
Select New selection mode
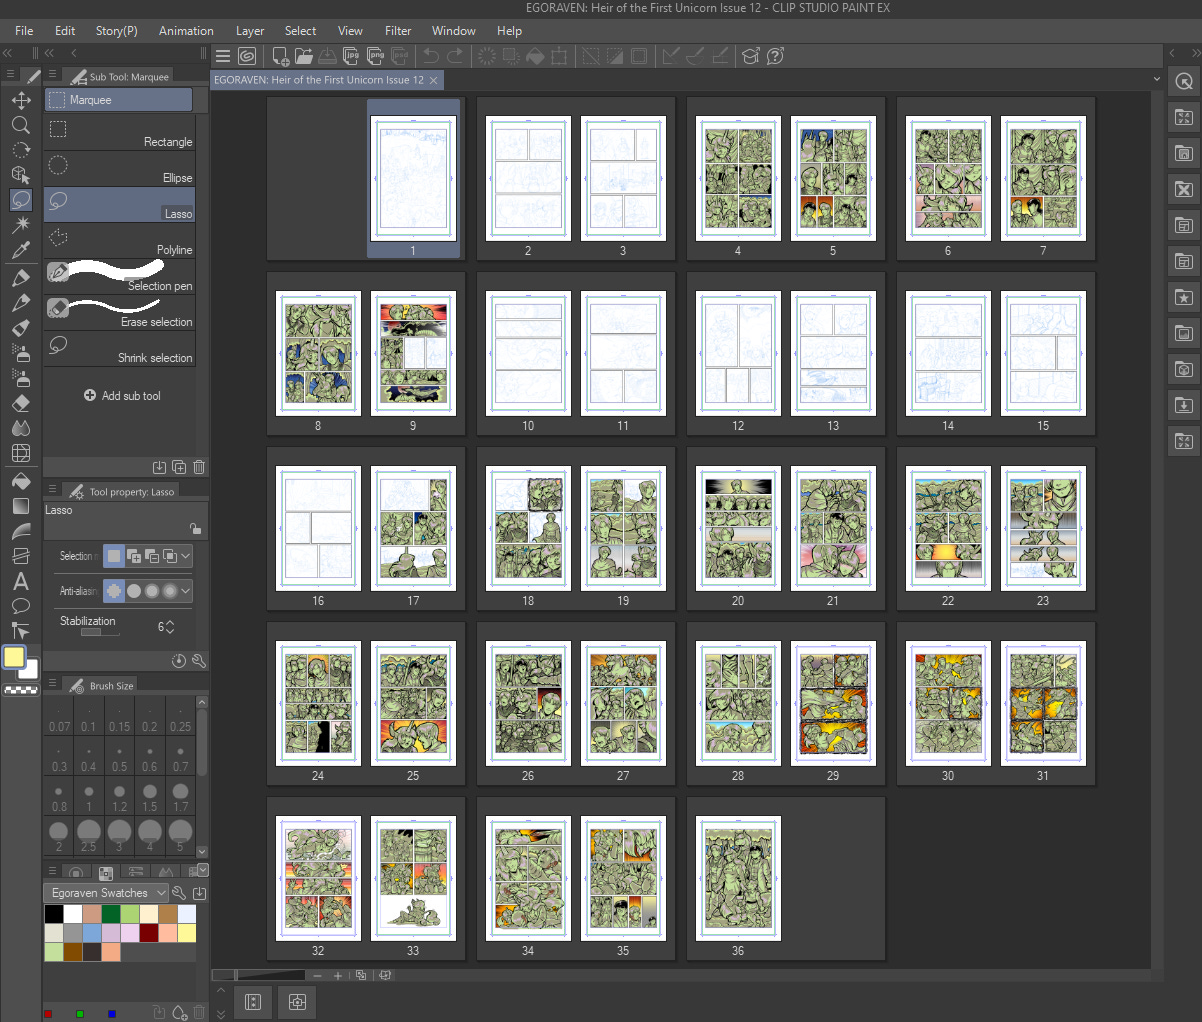[x=114, y=556]
